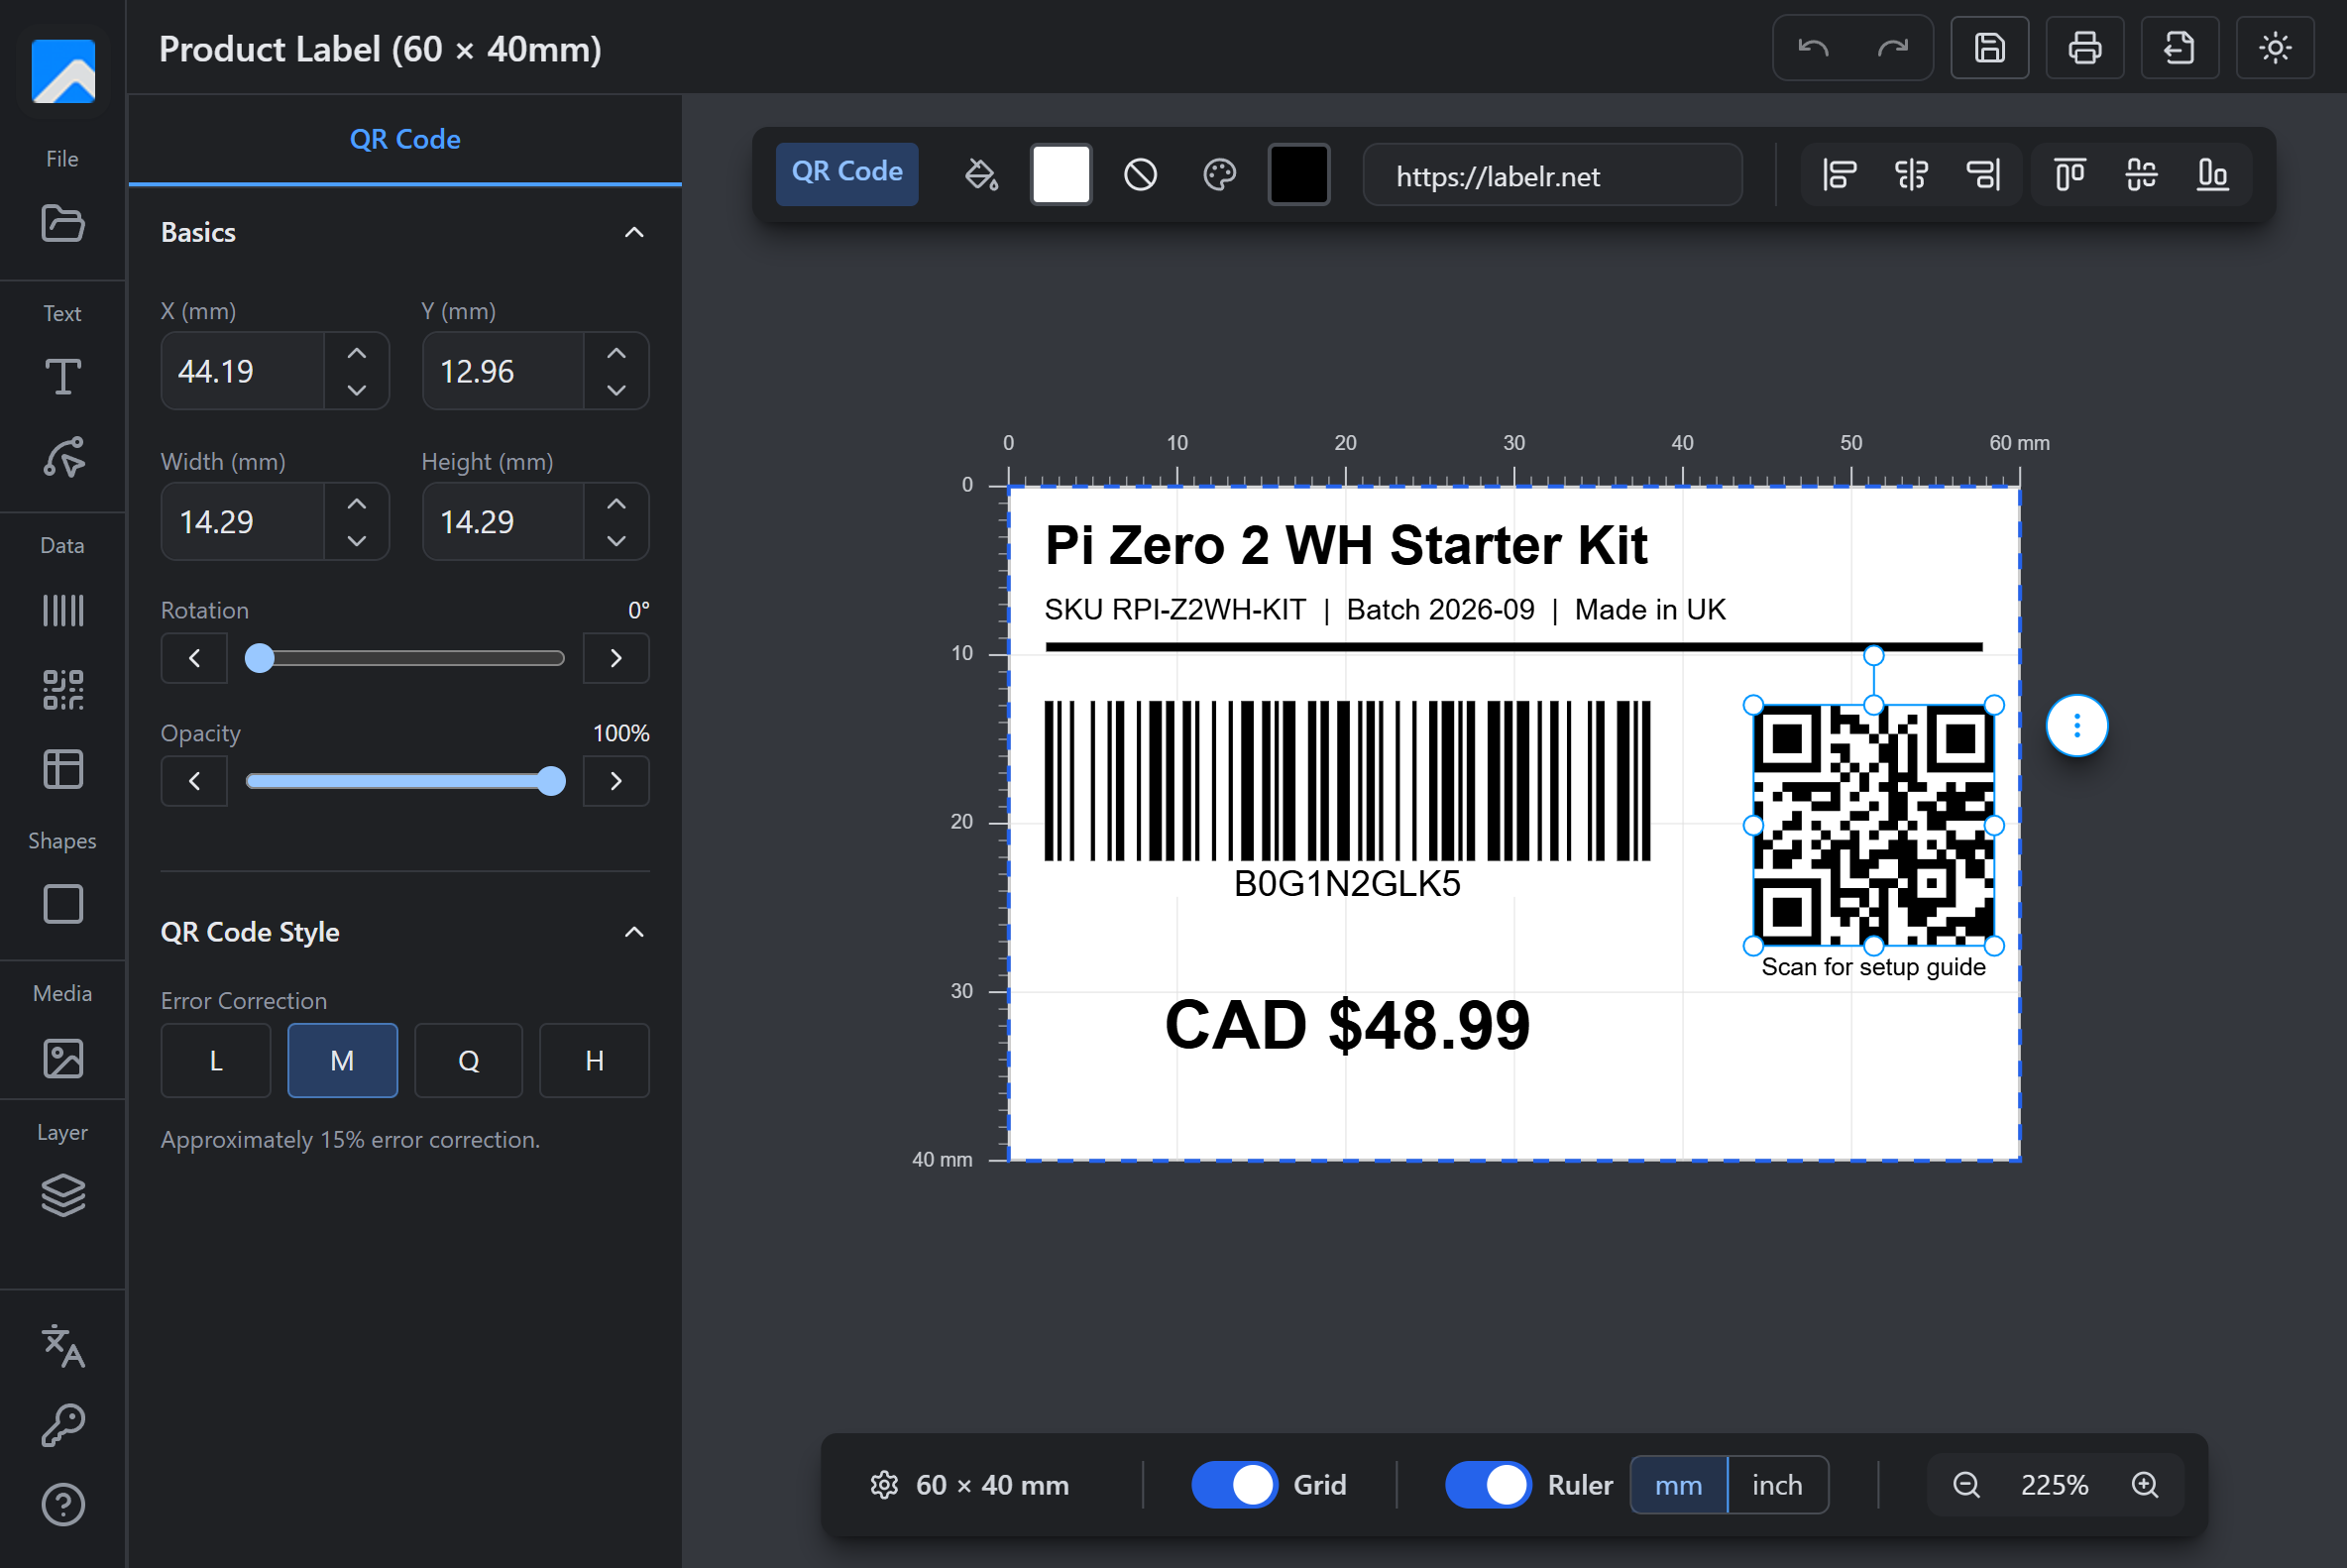Decrease Height (mm) stepper

coord(617,540)
